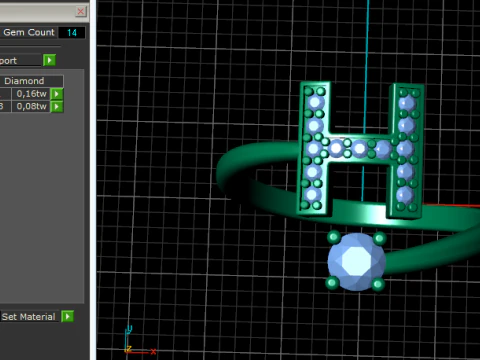The height and width of the screenshot is (360, 480).
Task: Click the green arrow next to Set Material
Action: pyautogui.click(x=68, y=316)
